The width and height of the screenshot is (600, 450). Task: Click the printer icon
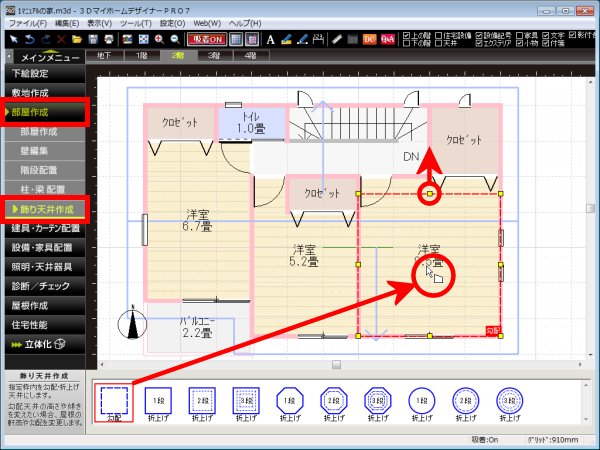(109, 39)
